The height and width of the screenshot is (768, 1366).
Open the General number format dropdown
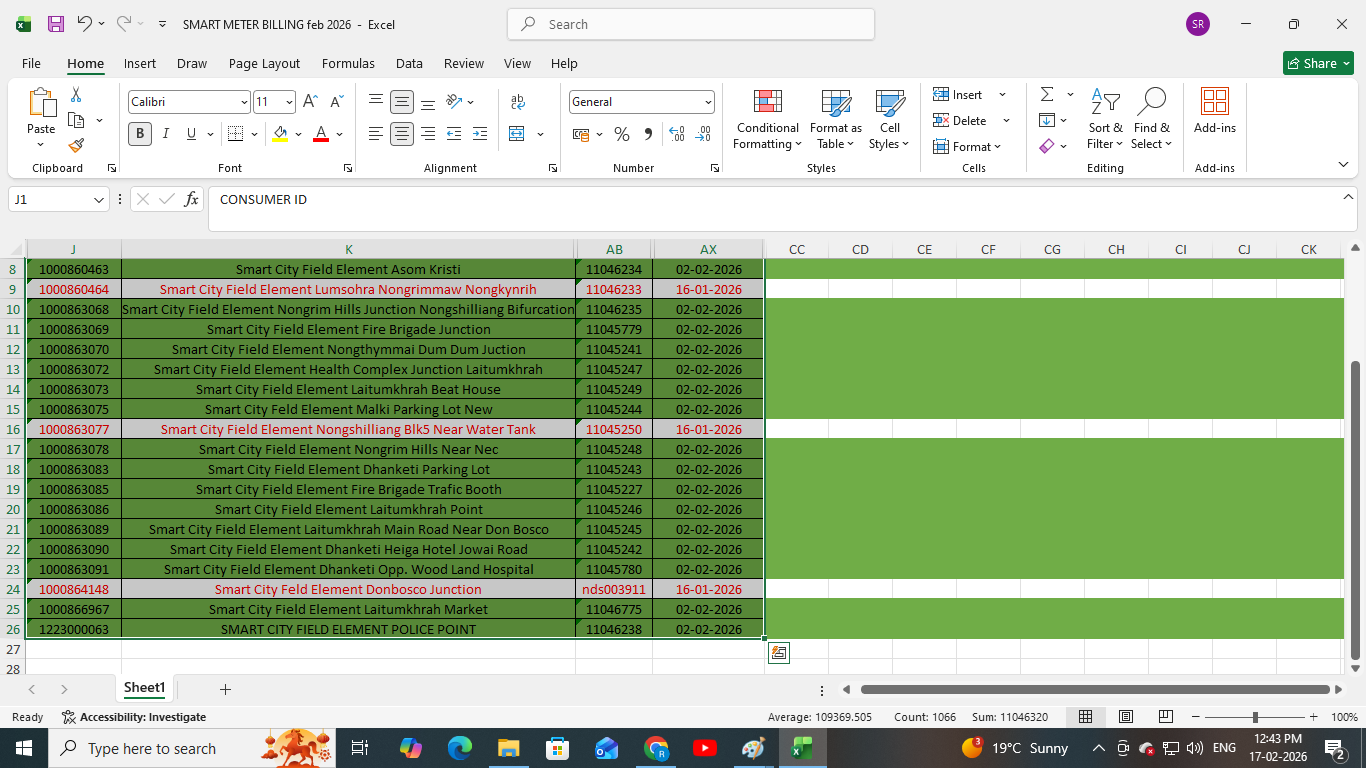708,102
